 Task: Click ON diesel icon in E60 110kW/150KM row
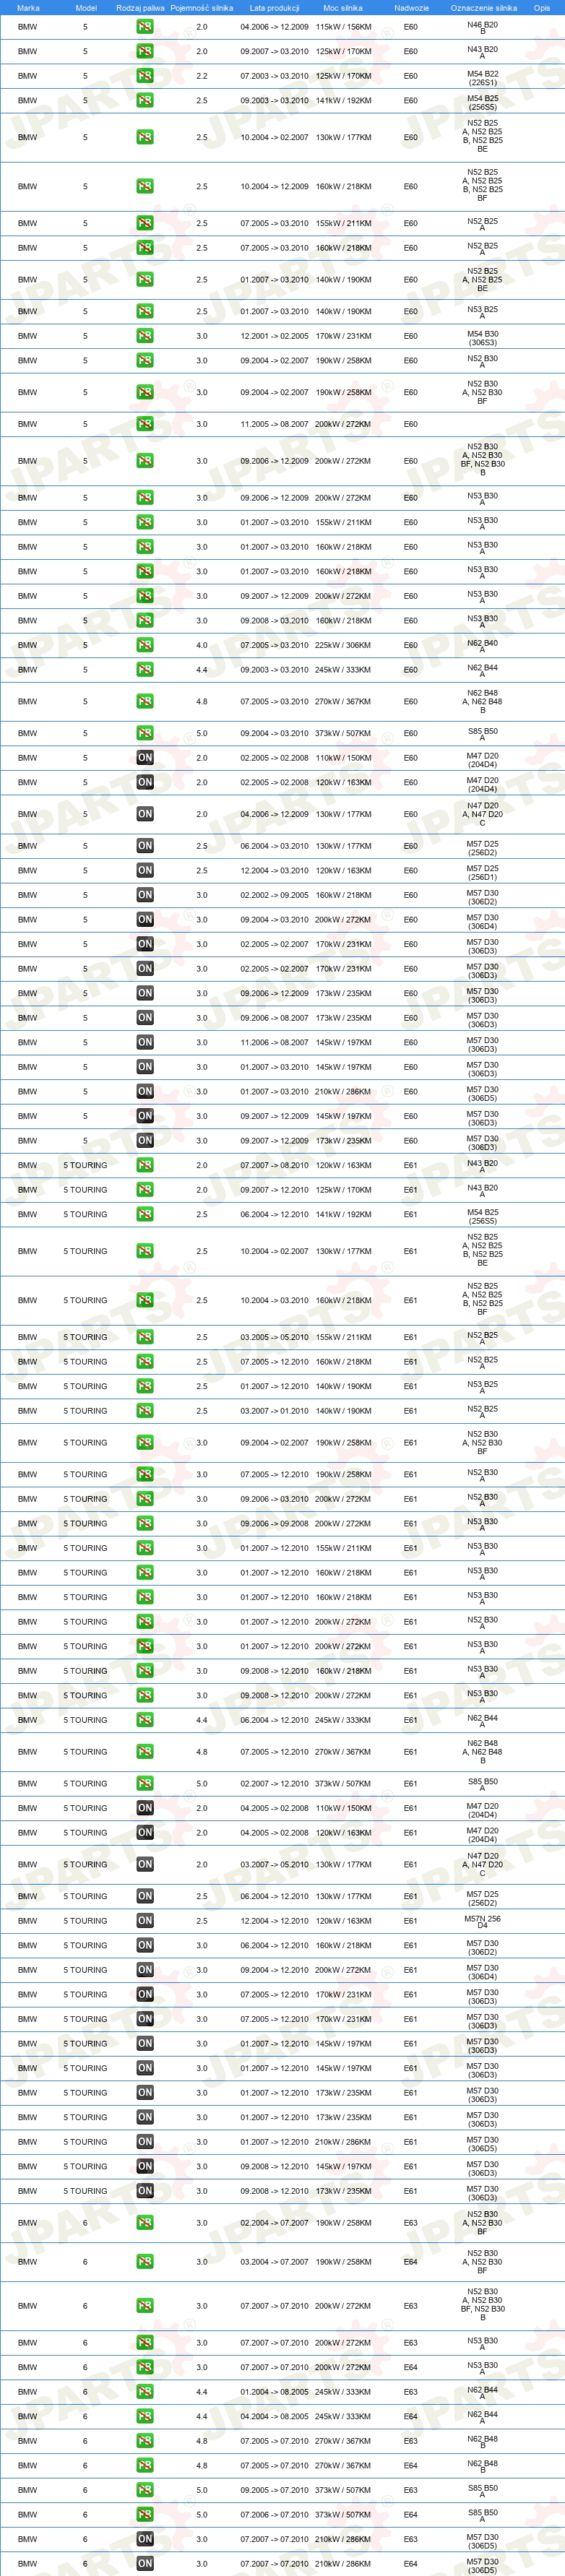[145, 758]
